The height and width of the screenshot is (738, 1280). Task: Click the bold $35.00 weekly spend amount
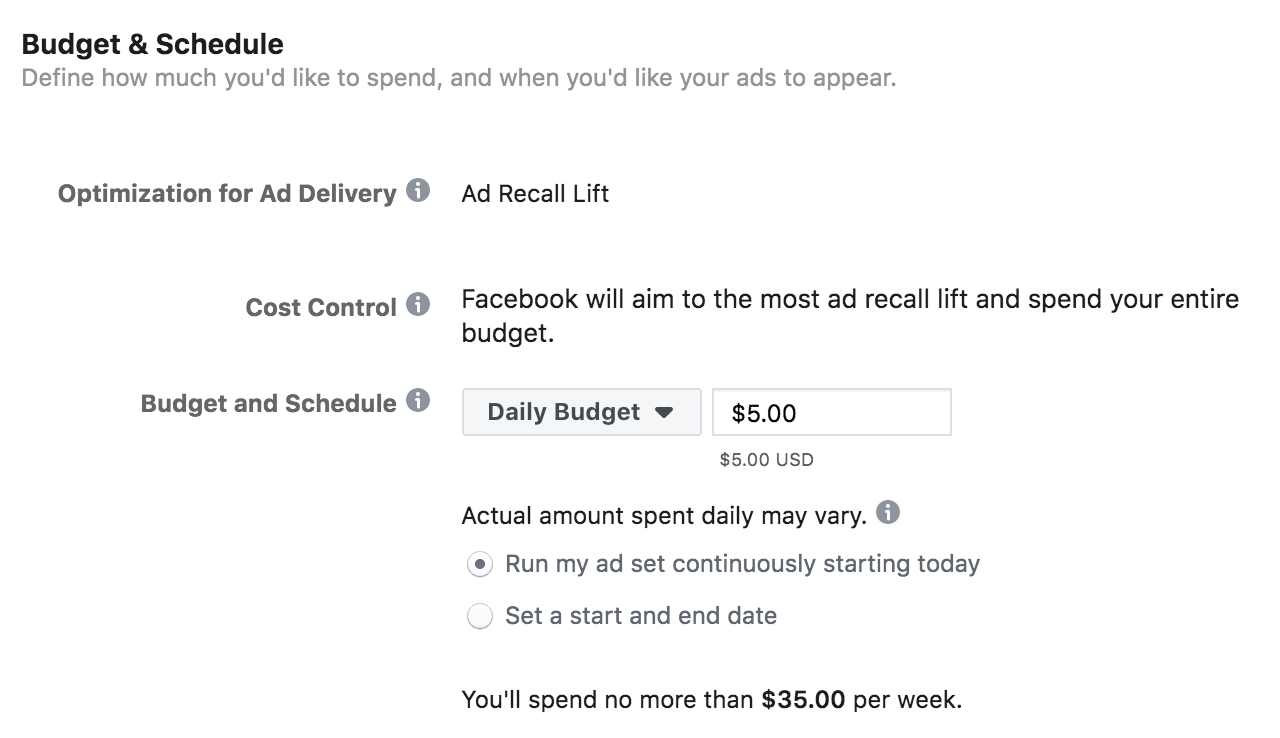pos(803,700)
